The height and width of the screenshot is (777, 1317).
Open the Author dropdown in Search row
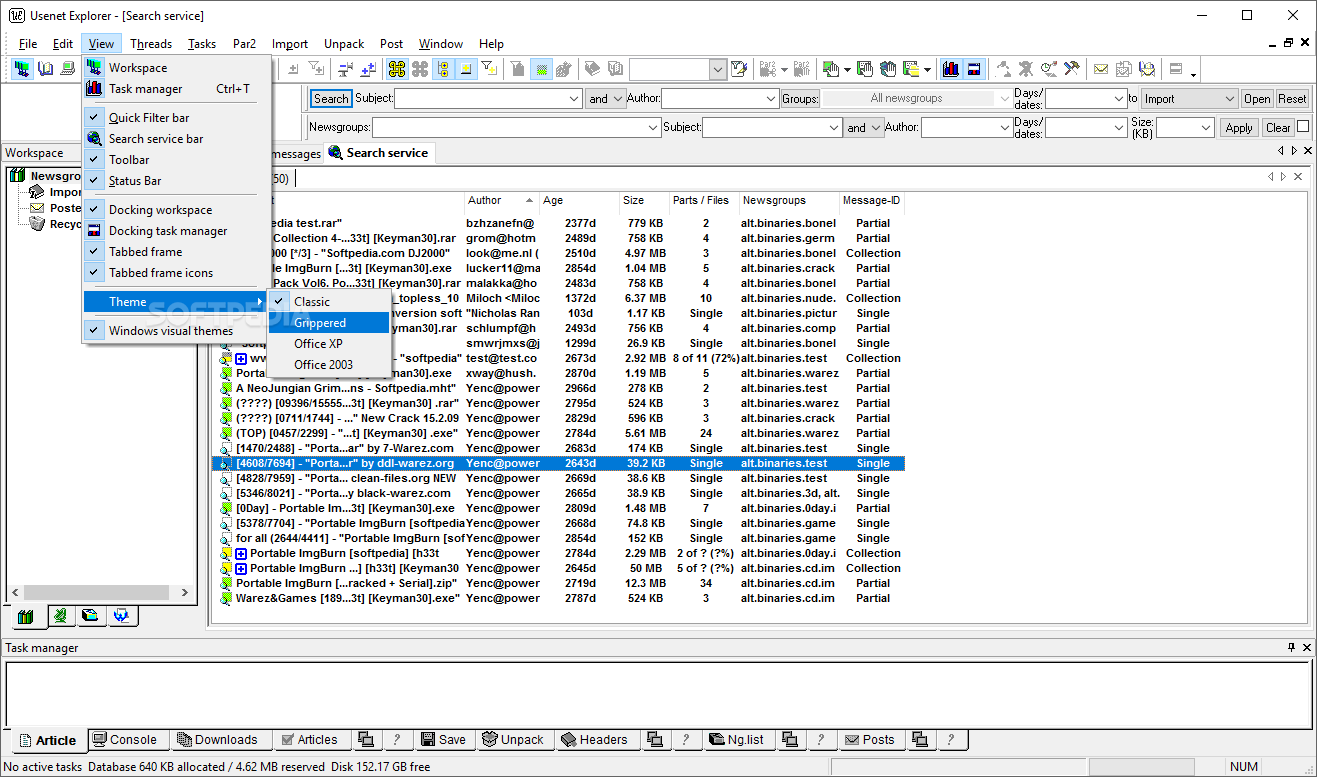(x=771, y=99)
